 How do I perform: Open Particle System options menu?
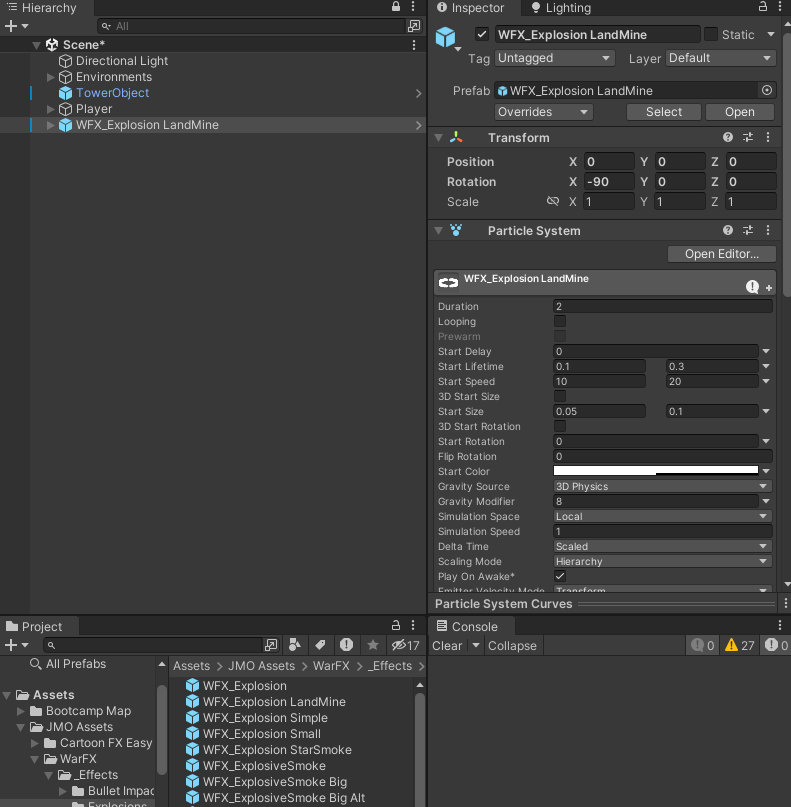(768, 231)
